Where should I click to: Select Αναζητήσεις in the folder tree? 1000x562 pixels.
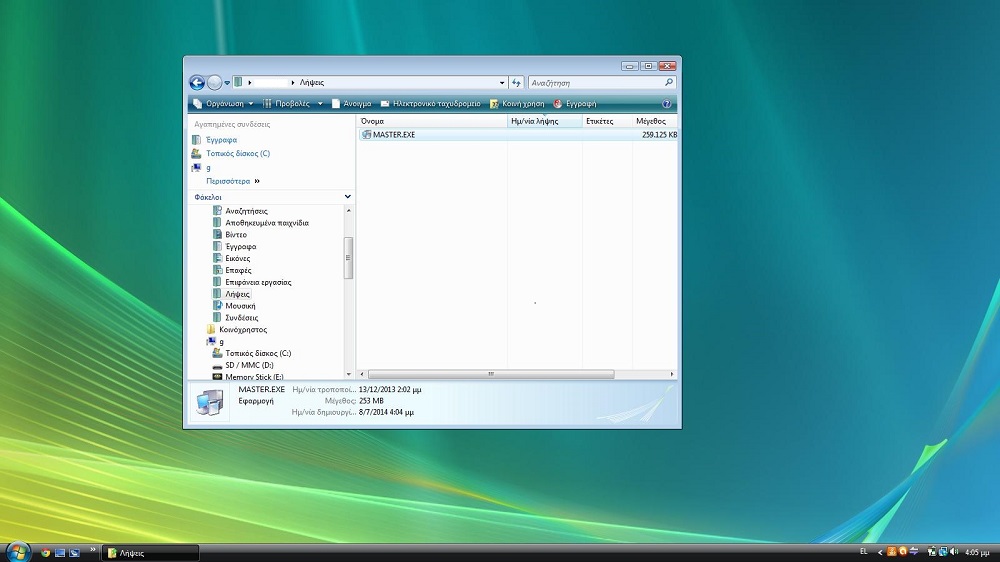point(246,211)
